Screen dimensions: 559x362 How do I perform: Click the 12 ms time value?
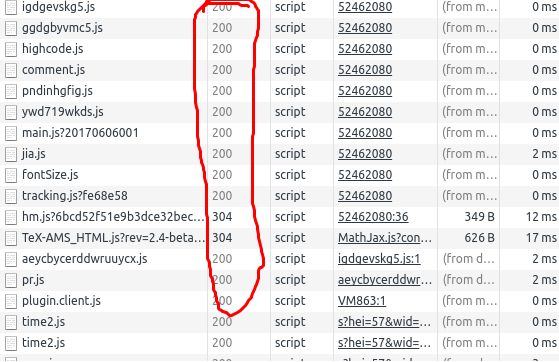pos(541,217)
